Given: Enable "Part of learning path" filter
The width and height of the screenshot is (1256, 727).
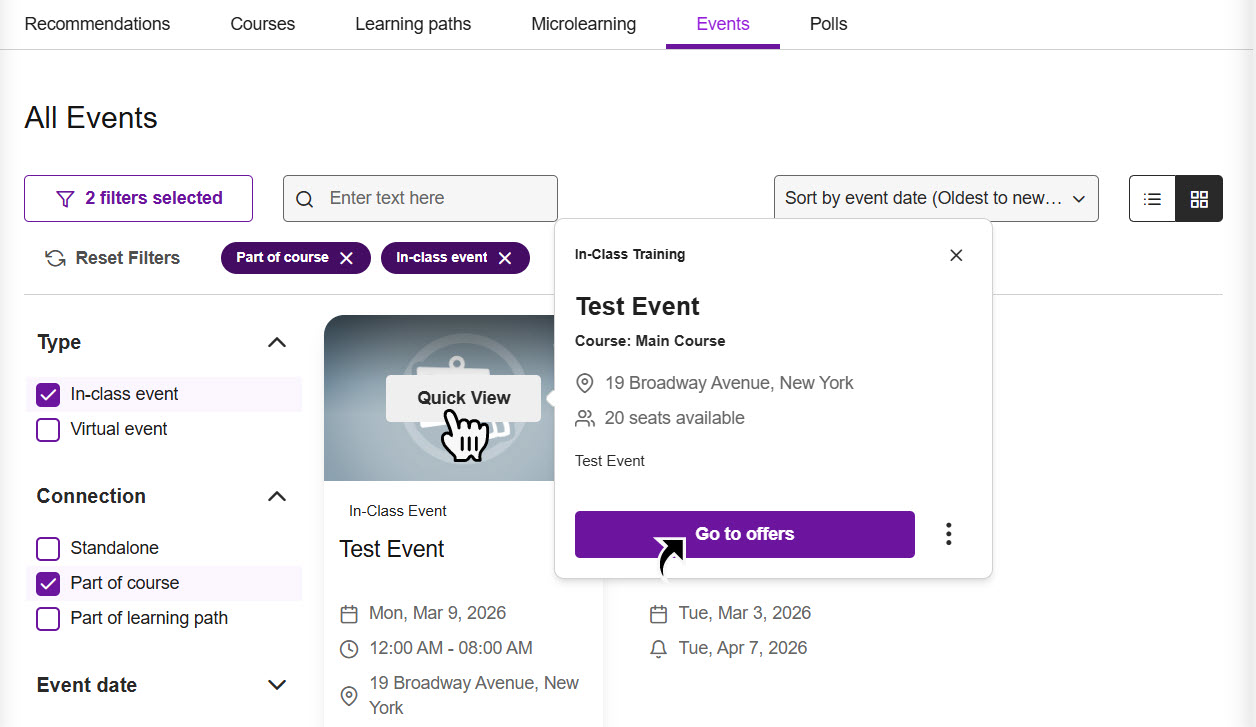Looking at the screenshot, I should tap(47, 618).
